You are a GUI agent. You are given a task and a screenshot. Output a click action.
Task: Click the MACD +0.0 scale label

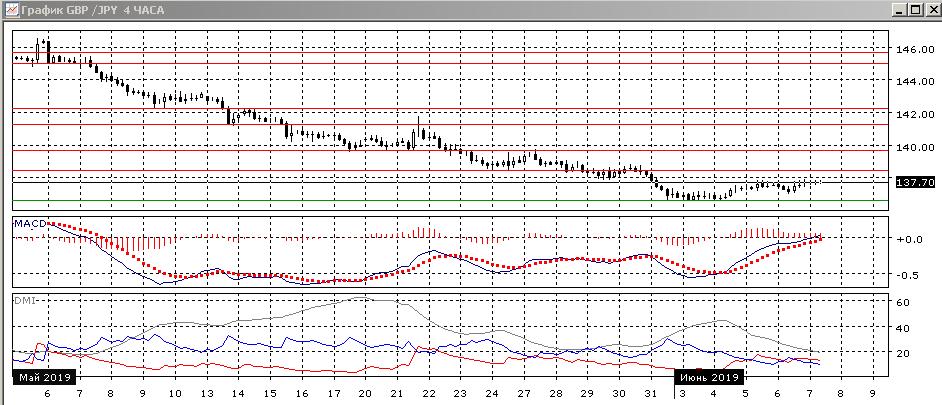click(x=908, y=240)
